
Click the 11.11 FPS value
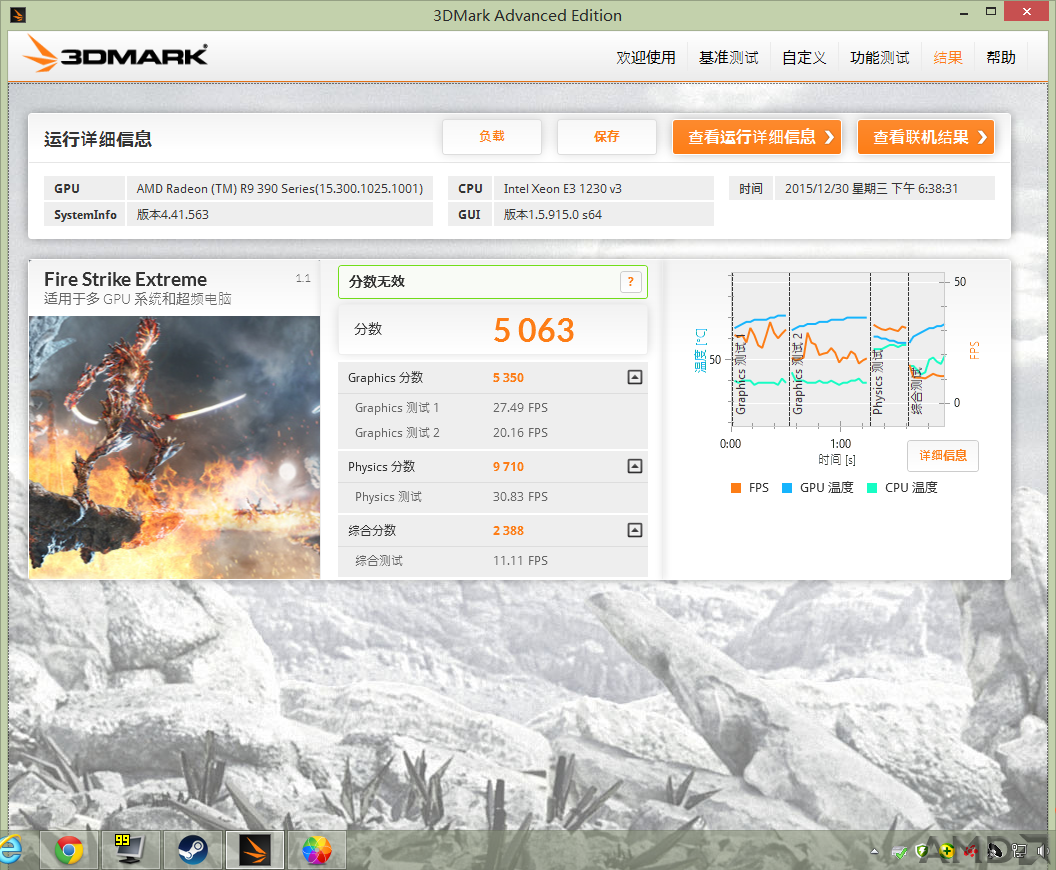click(521, 560)
